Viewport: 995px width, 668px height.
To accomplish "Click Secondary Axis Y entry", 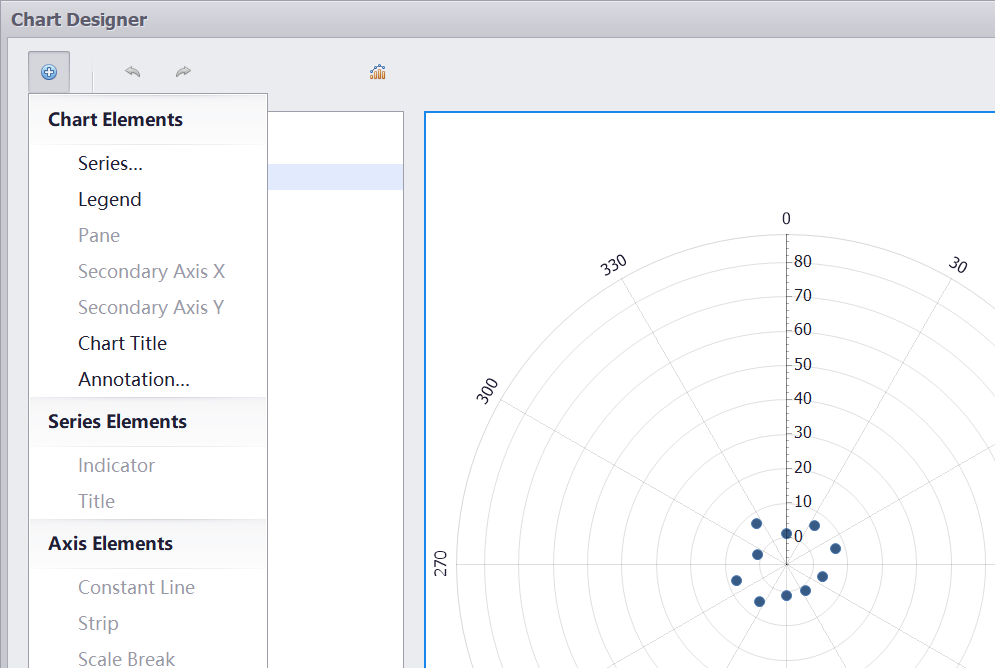I will coord(151,308).
